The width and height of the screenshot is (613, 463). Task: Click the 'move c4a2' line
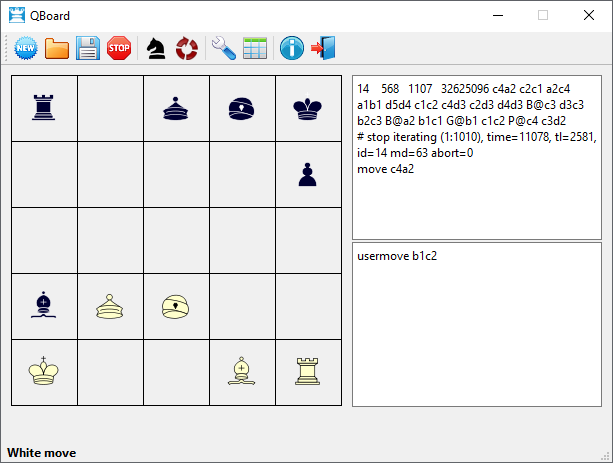[x=385, y=169]
